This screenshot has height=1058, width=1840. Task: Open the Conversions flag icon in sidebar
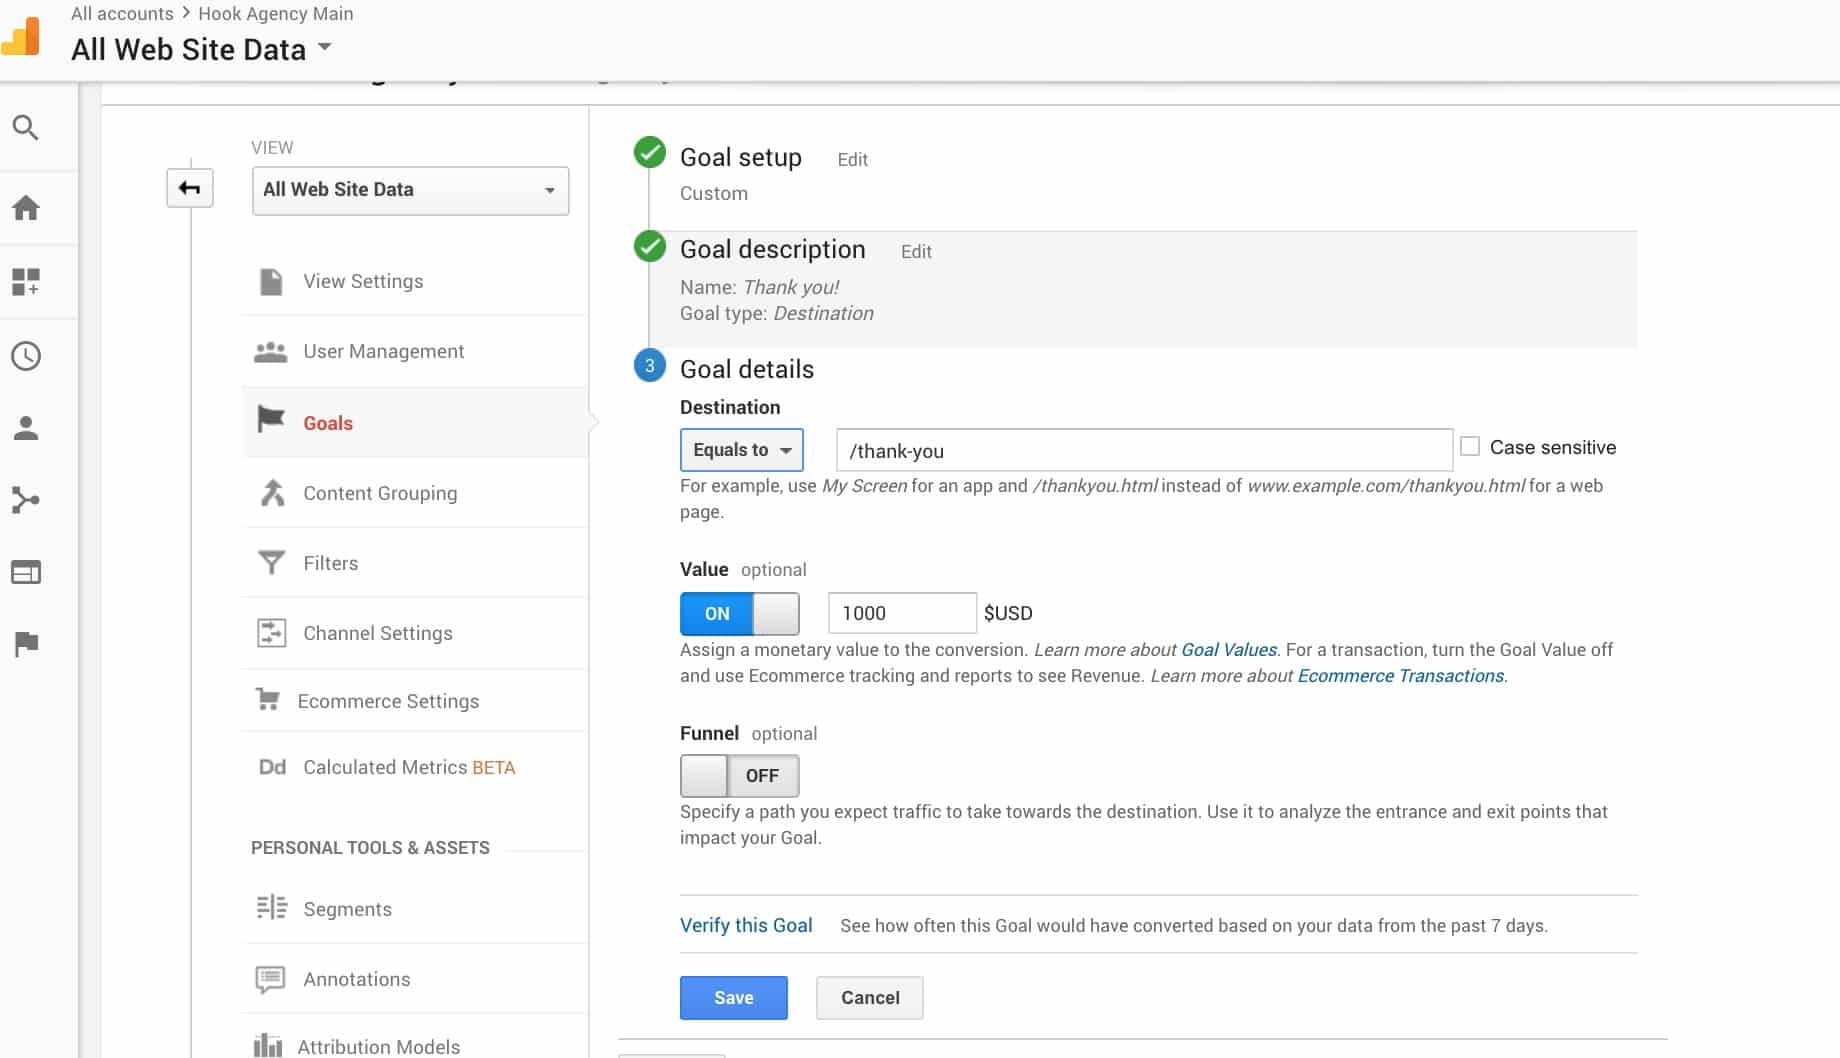click(26, 644)
